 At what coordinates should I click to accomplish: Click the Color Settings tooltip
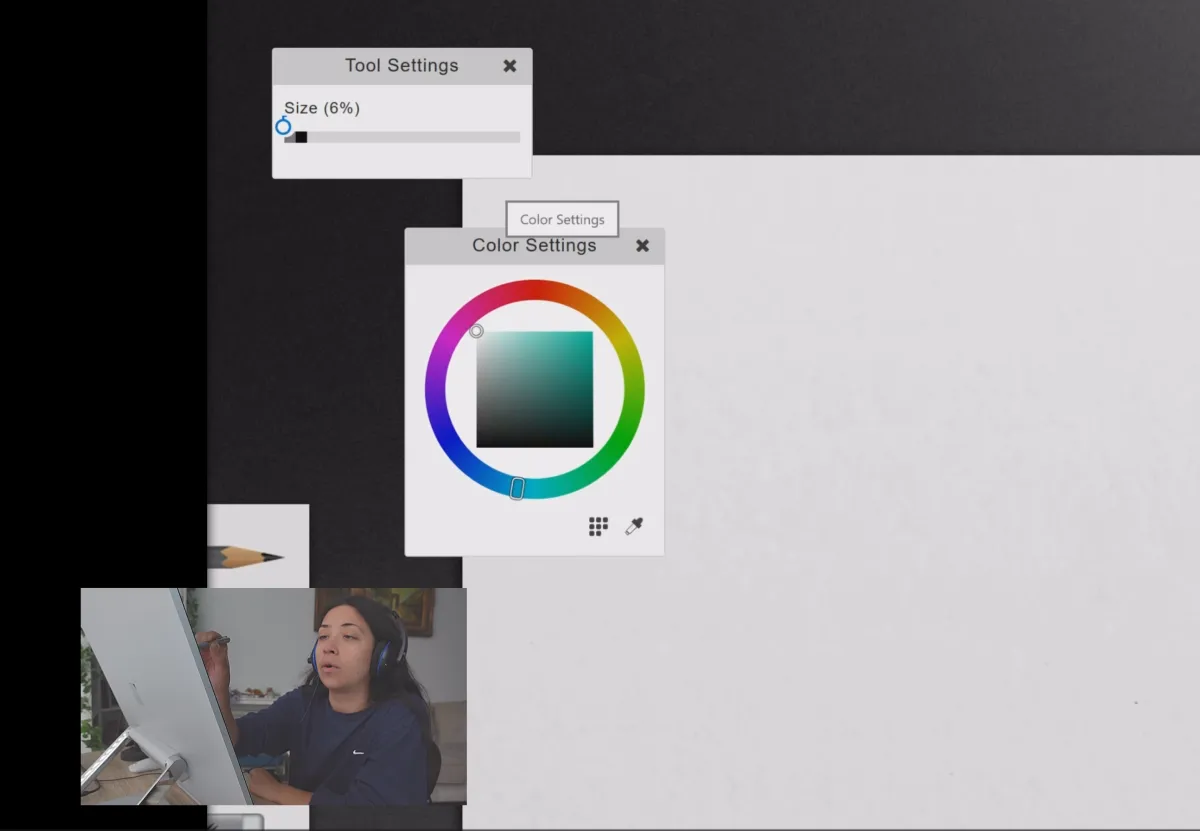click(562, 220)
